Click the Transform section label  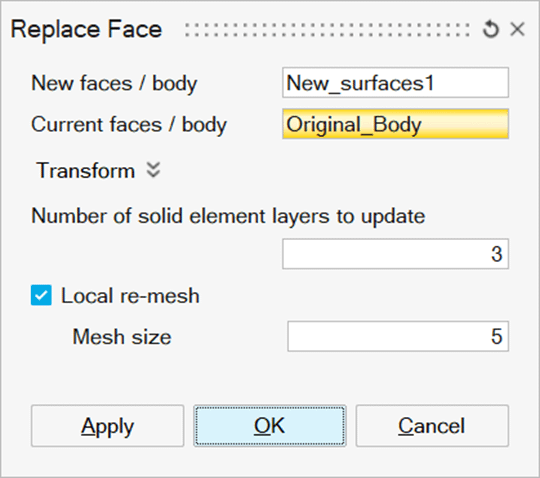(85, 170)
